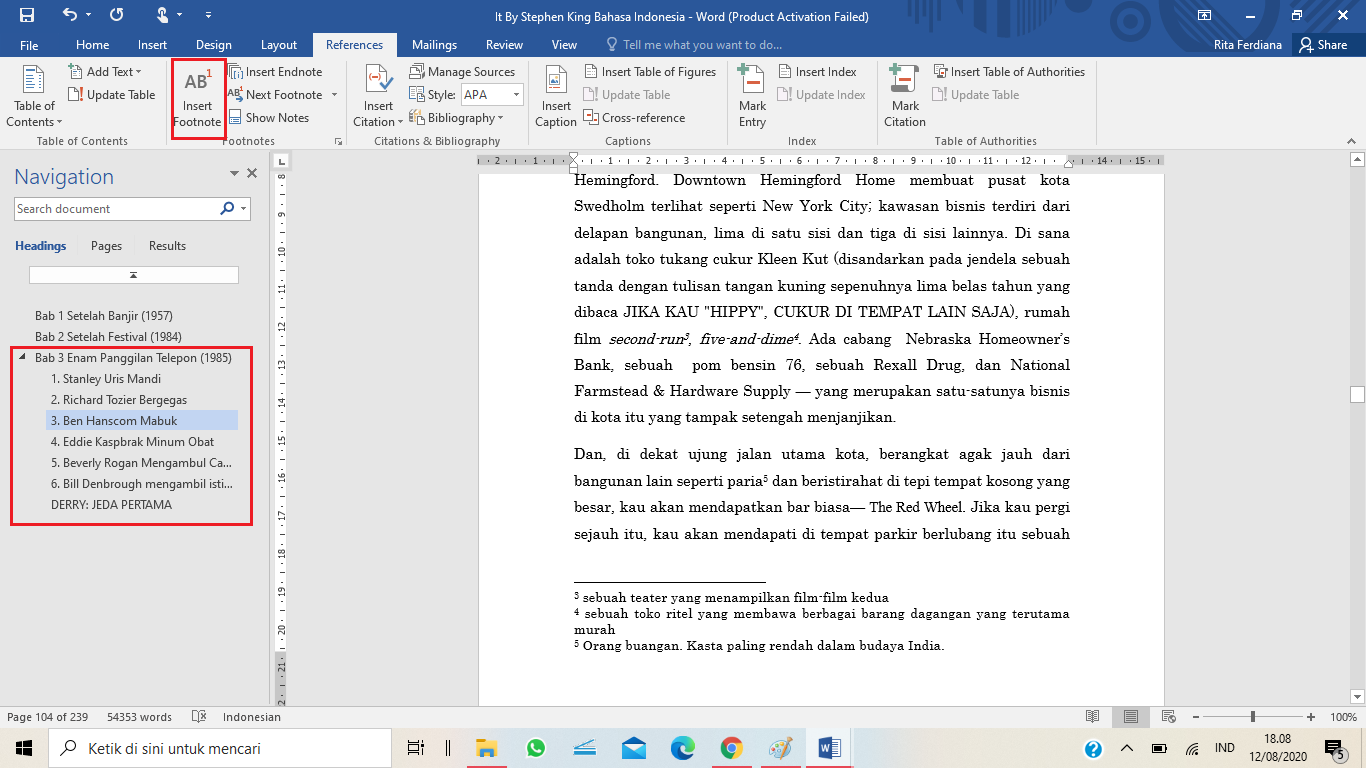Open the Insert tab
The width and height of the screenshot is (1366, 768).
[152, 45]
